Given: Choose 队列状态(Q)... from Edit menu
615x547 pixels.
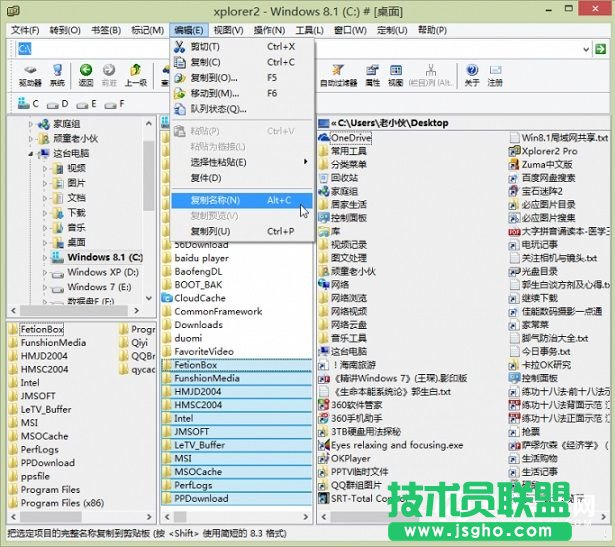Looking at the screenshot, I should point(242,109).
